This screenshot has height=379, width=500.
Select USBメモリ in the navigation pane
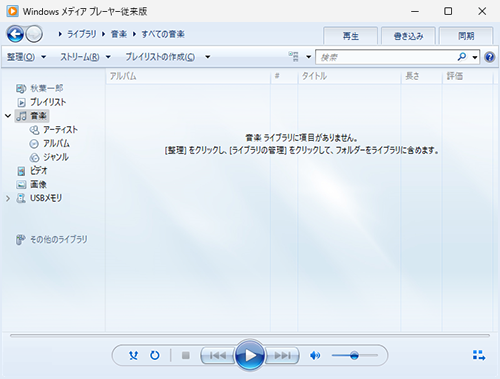[39, 198]
